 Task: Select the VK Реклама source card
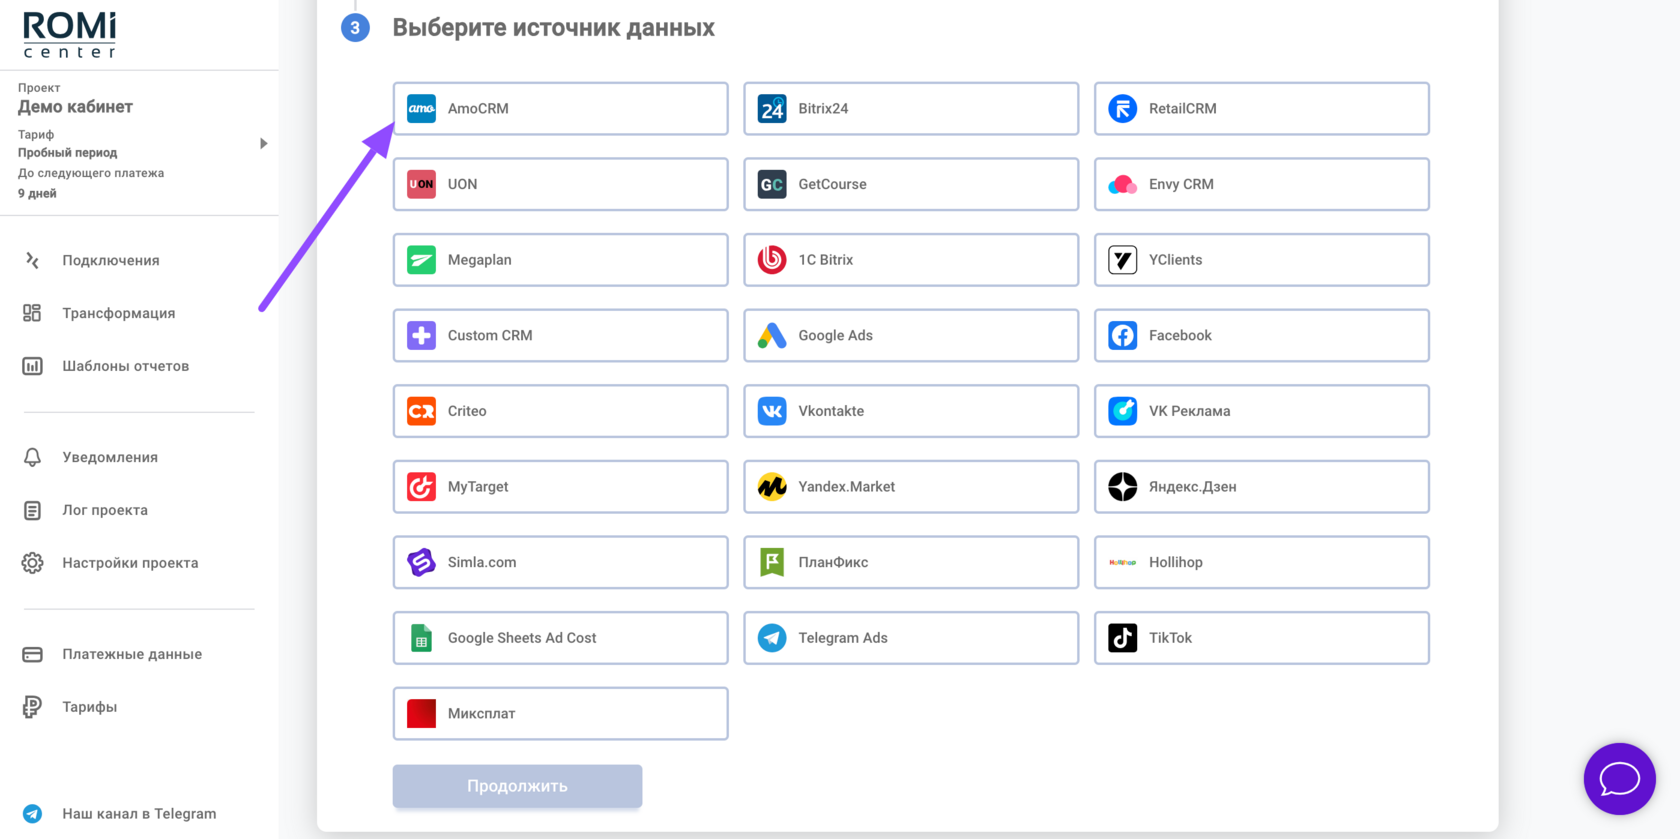(x=1261, y=411)
